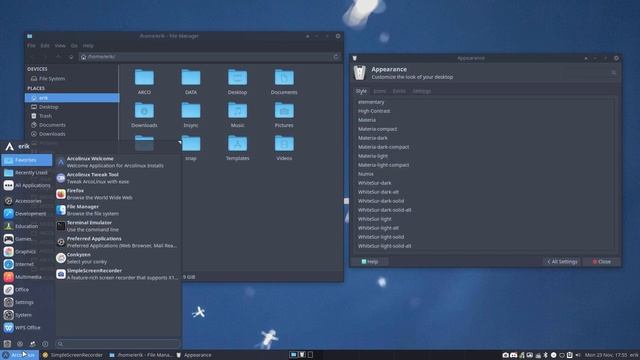Select the Style tab in Appearance
640x360 pixels.
(x=361, y=91)
